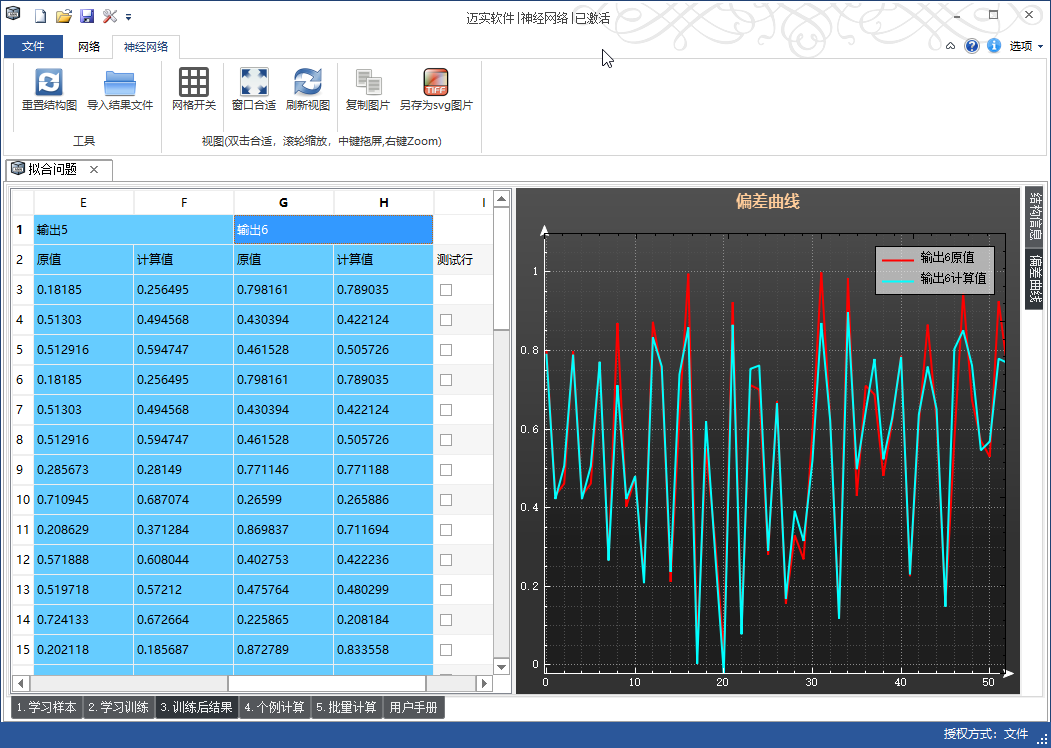Select the 输出6 header cell
The width and height of the screenshot is (1051, 748).
[x=333, y=230]
